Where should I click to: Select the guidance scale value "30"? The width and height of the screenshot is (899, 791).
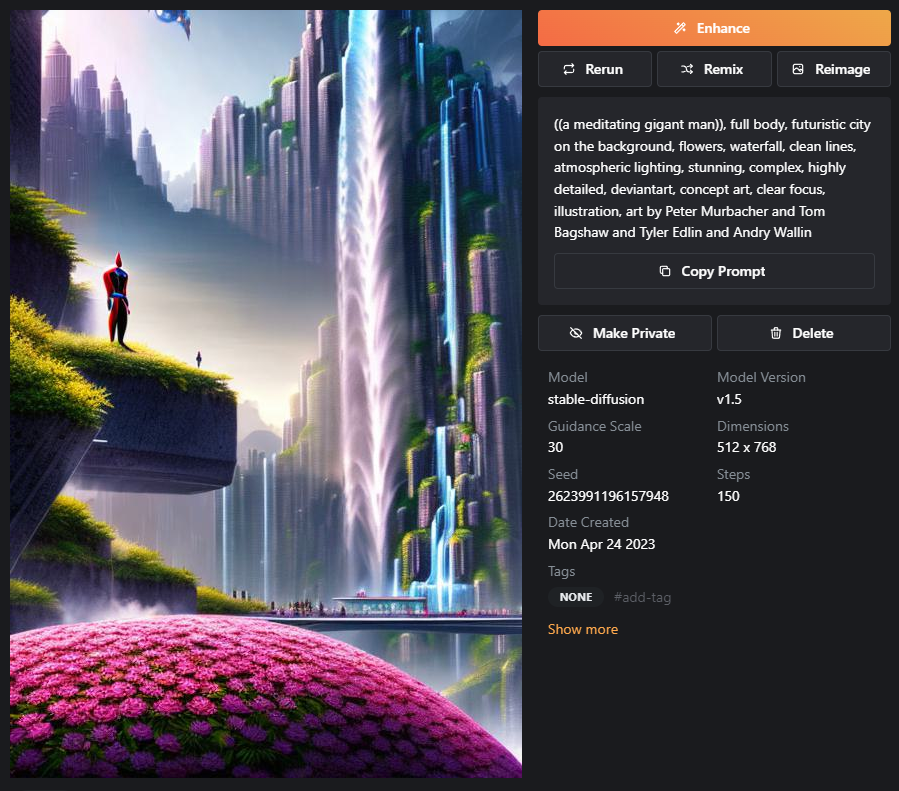[555, 447]
